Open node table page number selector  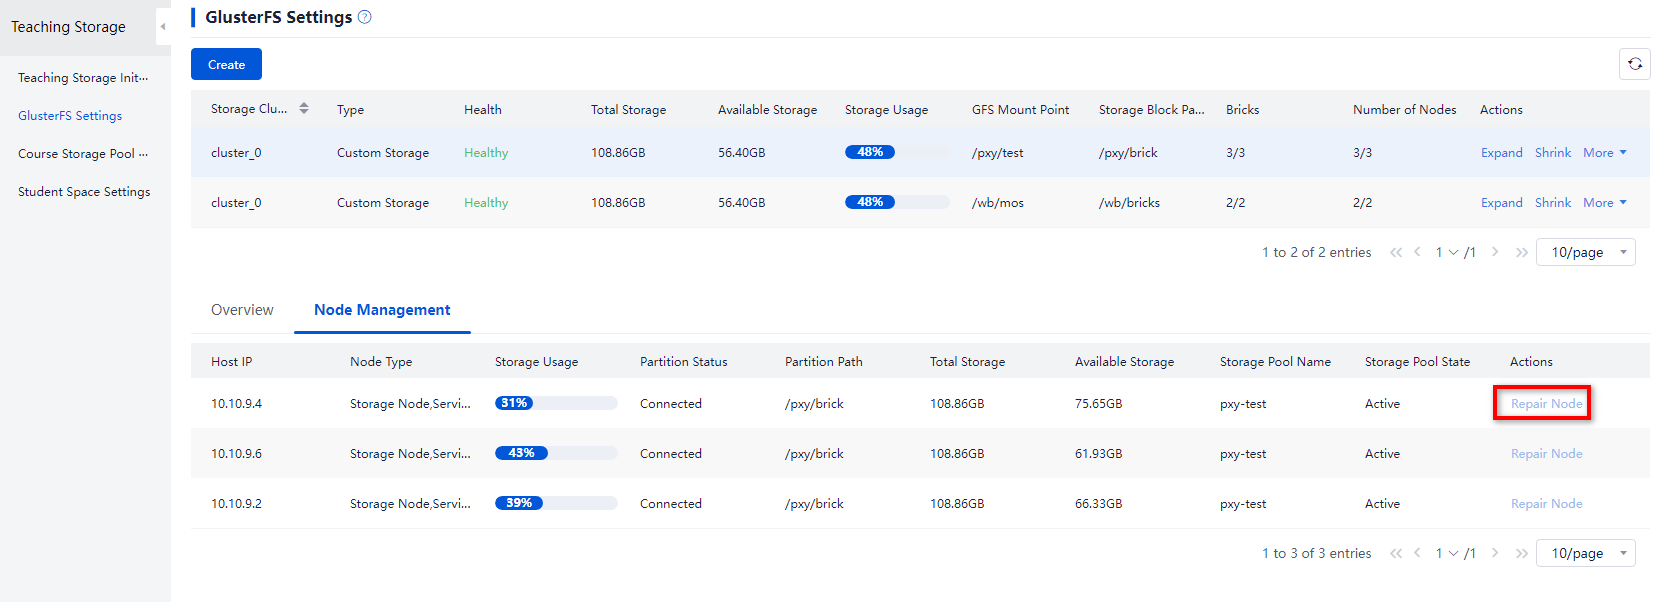pyautogui.click(x=1447, y=553)
